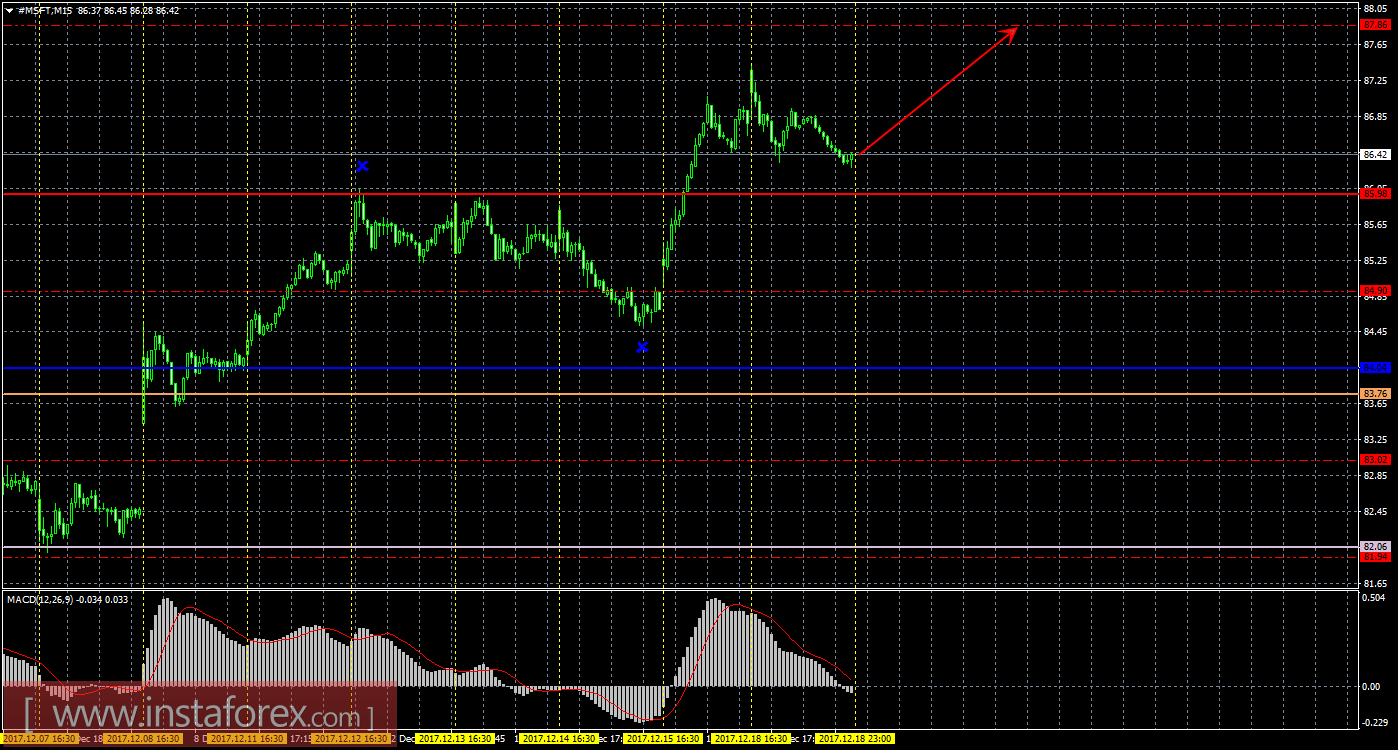Click the -0.229 value on the MACD scale
1398x750 pixels.
[1374, 723]
